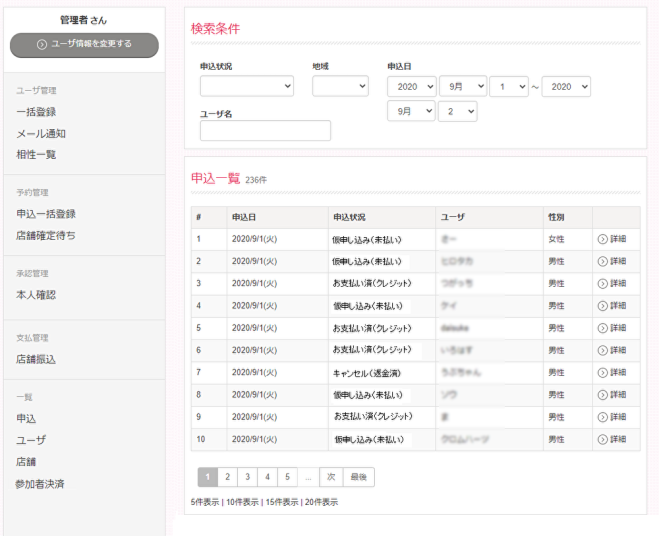Go to page 2 of results
The height and width of the screenshot is (536, 659).
point(228,477)
